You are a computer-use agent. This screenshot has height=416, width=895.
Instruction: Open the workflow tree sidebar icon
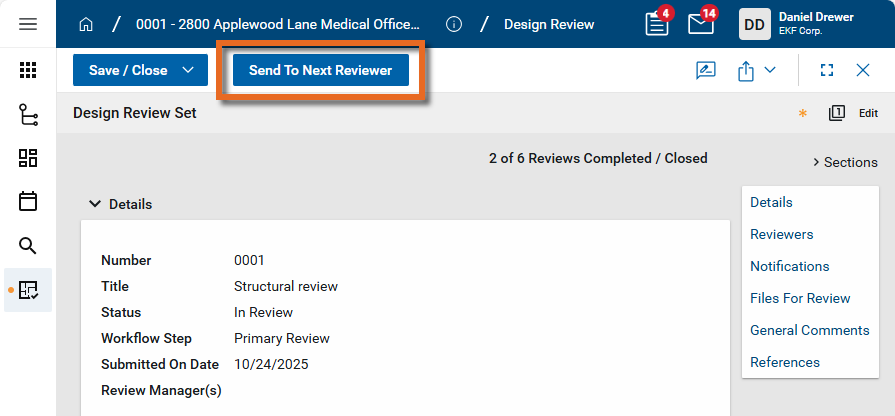[x=28, y=114]
